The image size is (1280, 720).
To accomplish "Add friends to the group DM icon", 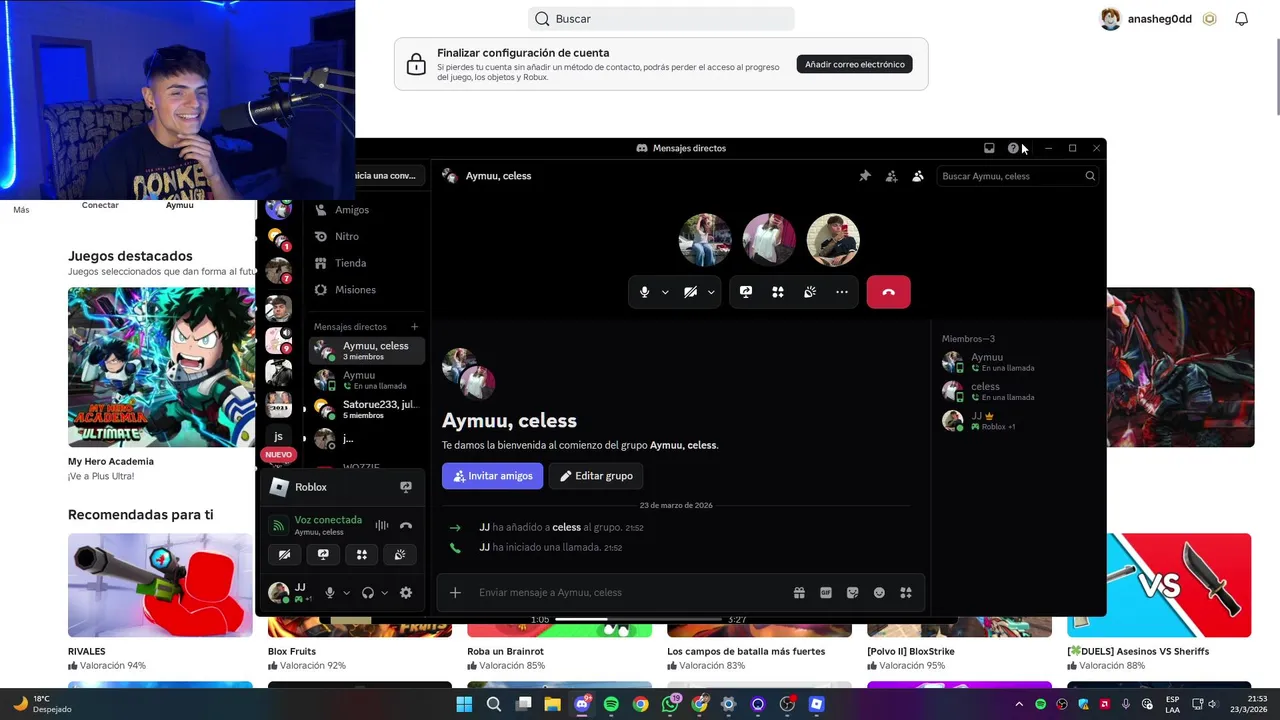I will coord(891,176).
